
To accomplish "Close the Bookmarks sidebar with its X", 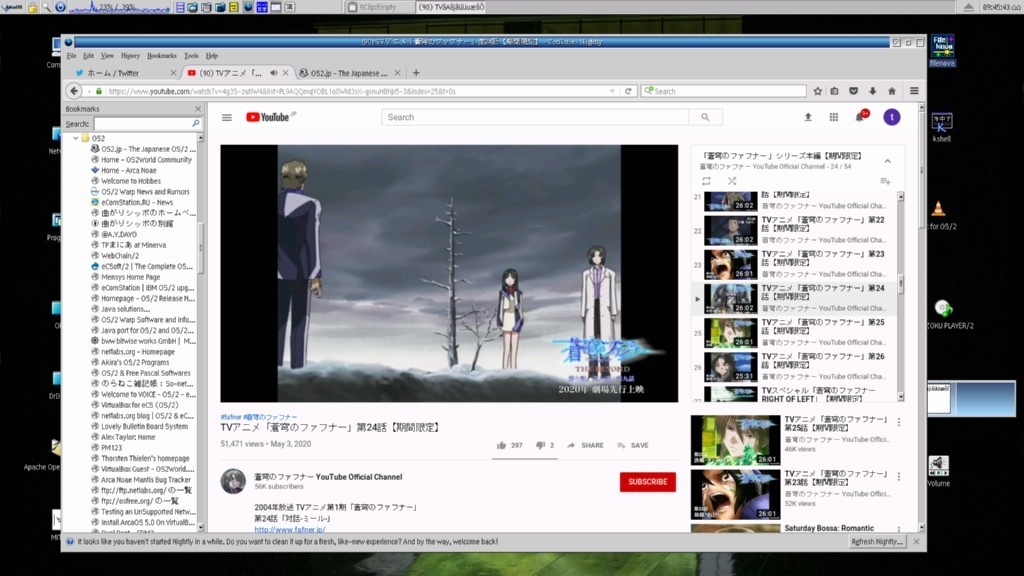I will point(198,109).
